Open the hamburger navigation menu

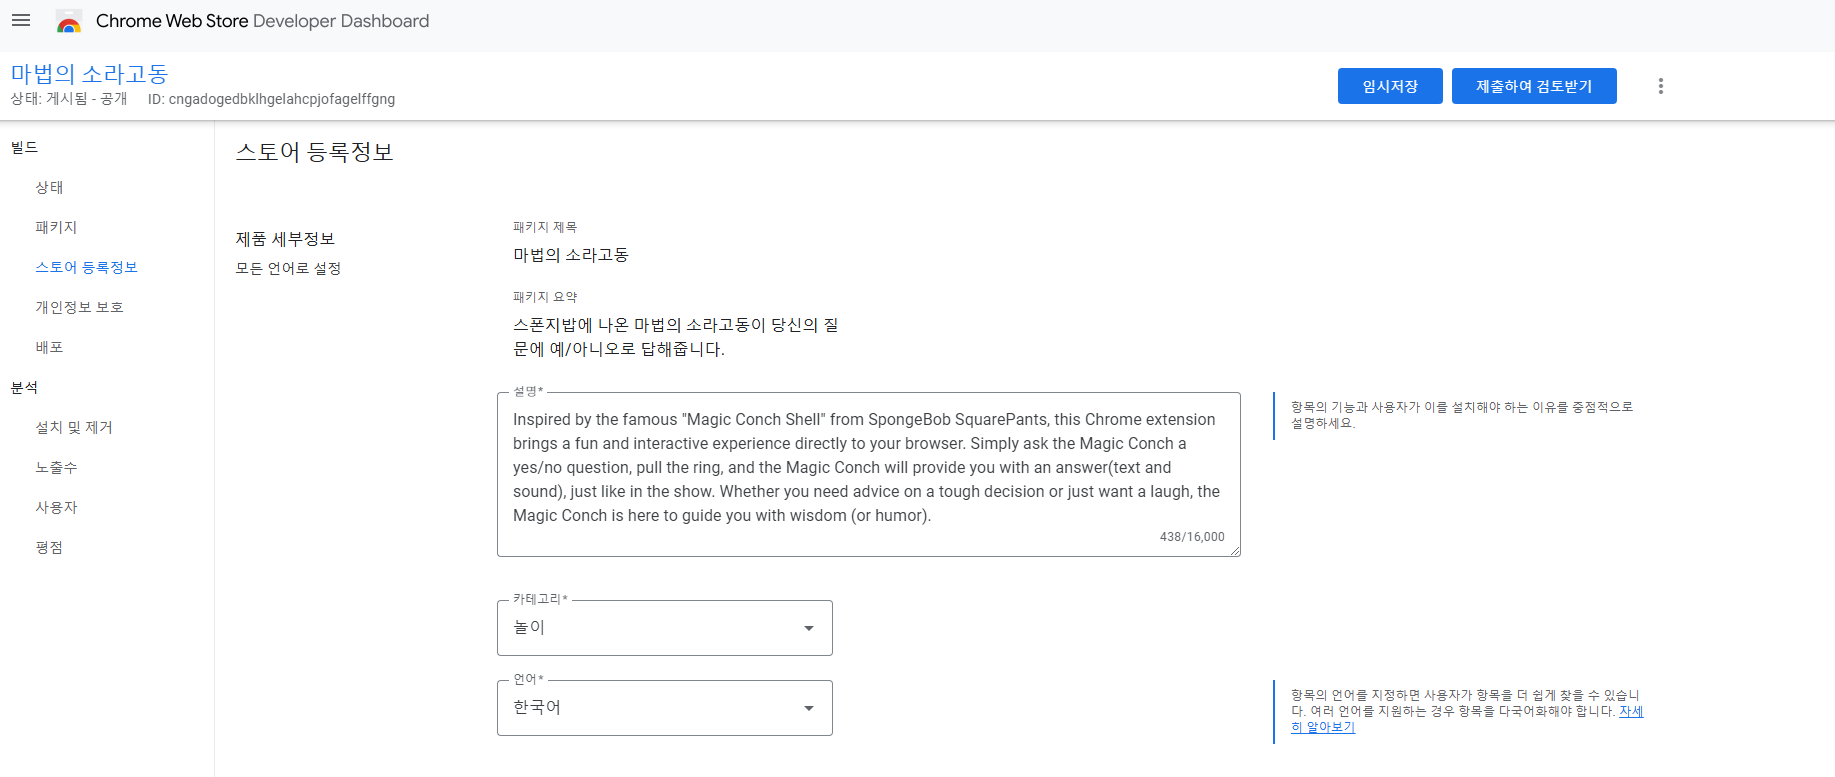point(21,20)
